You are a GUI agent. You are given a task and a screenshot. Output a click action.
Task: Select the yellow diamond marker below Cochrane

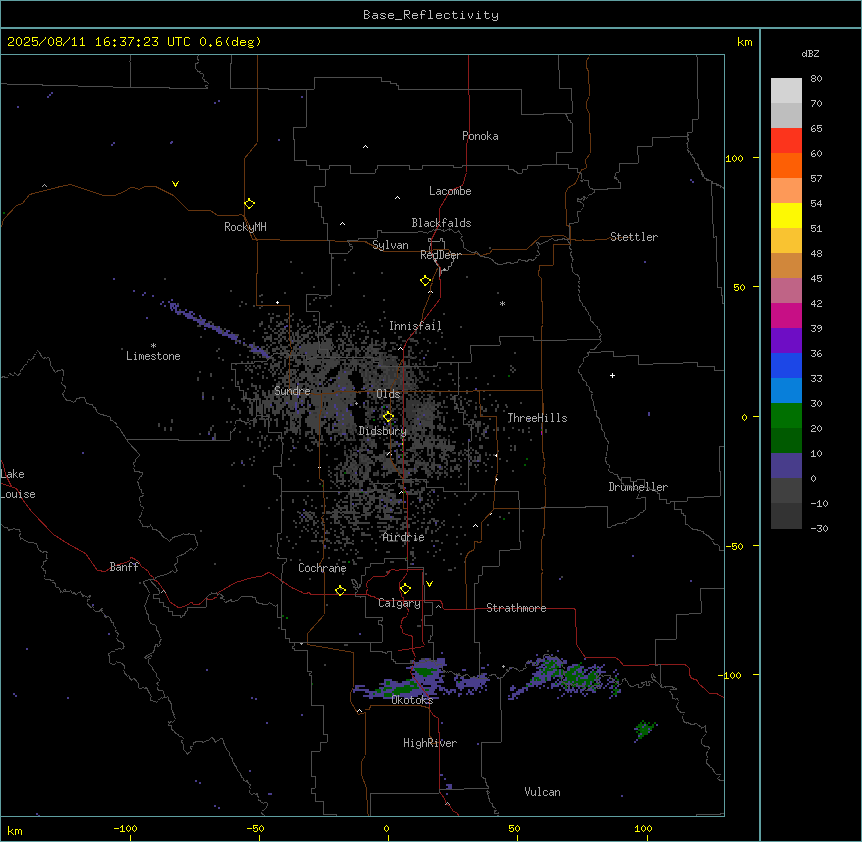340,590
